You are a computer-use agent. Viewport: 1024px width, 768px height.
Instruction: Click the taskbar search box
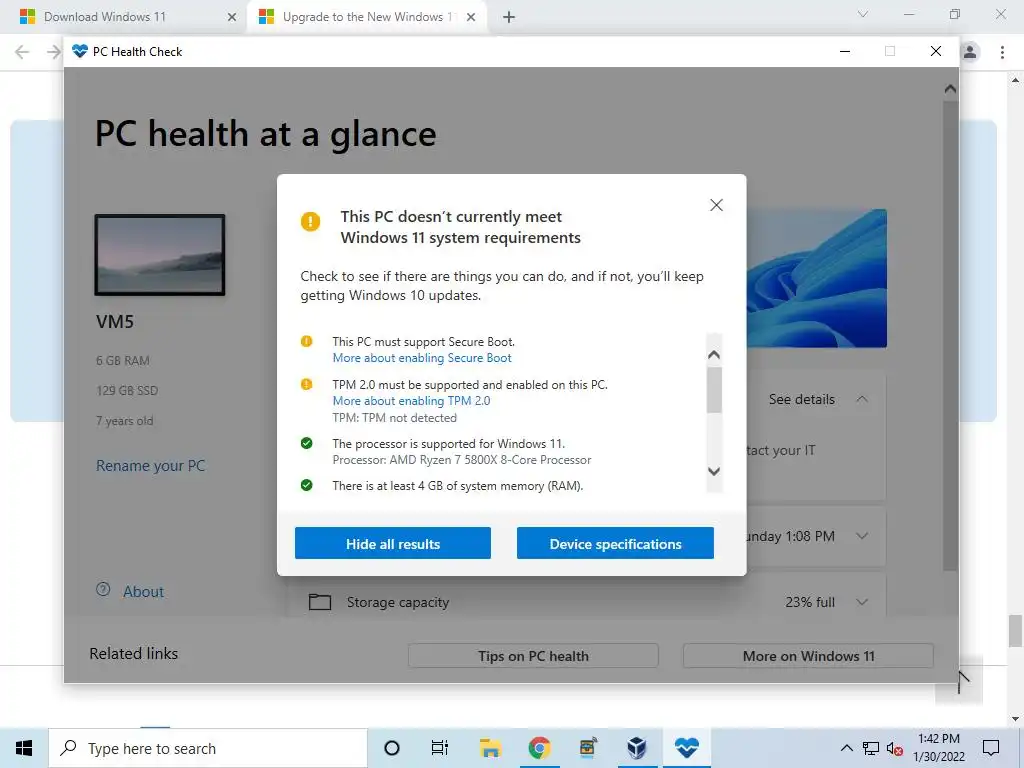tap(208, 748)
